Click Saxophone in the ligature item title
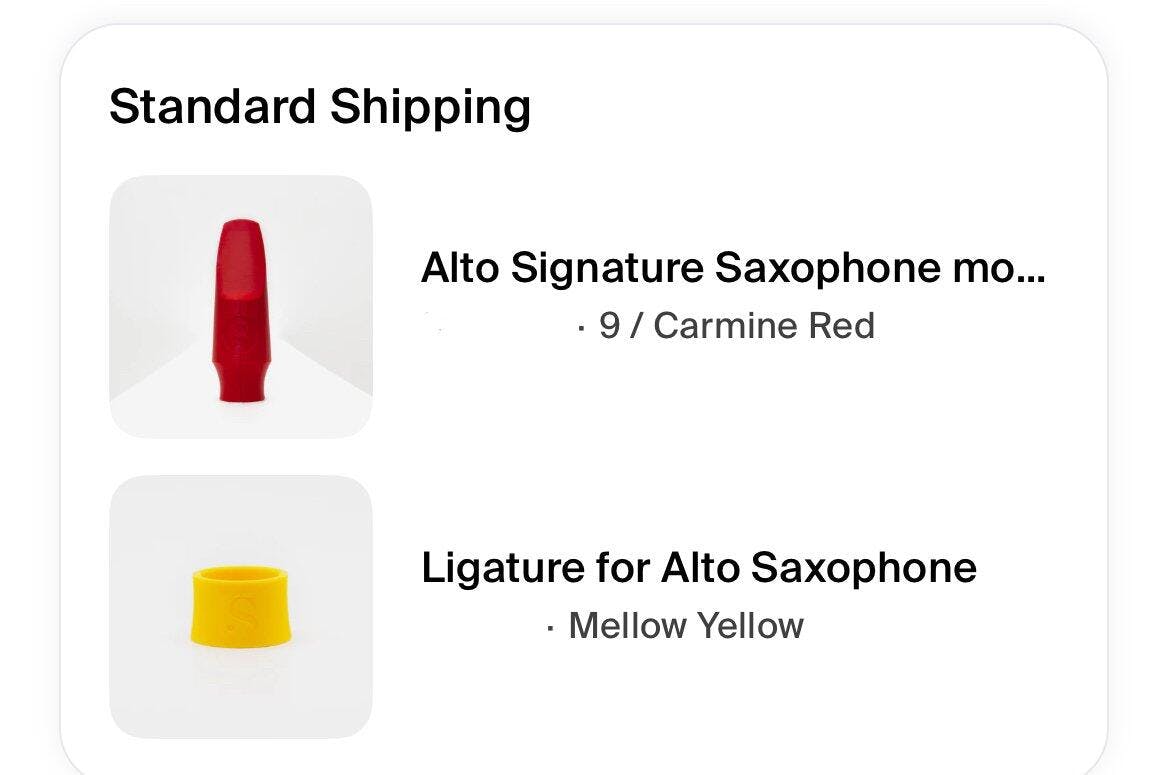 point(863,568)
